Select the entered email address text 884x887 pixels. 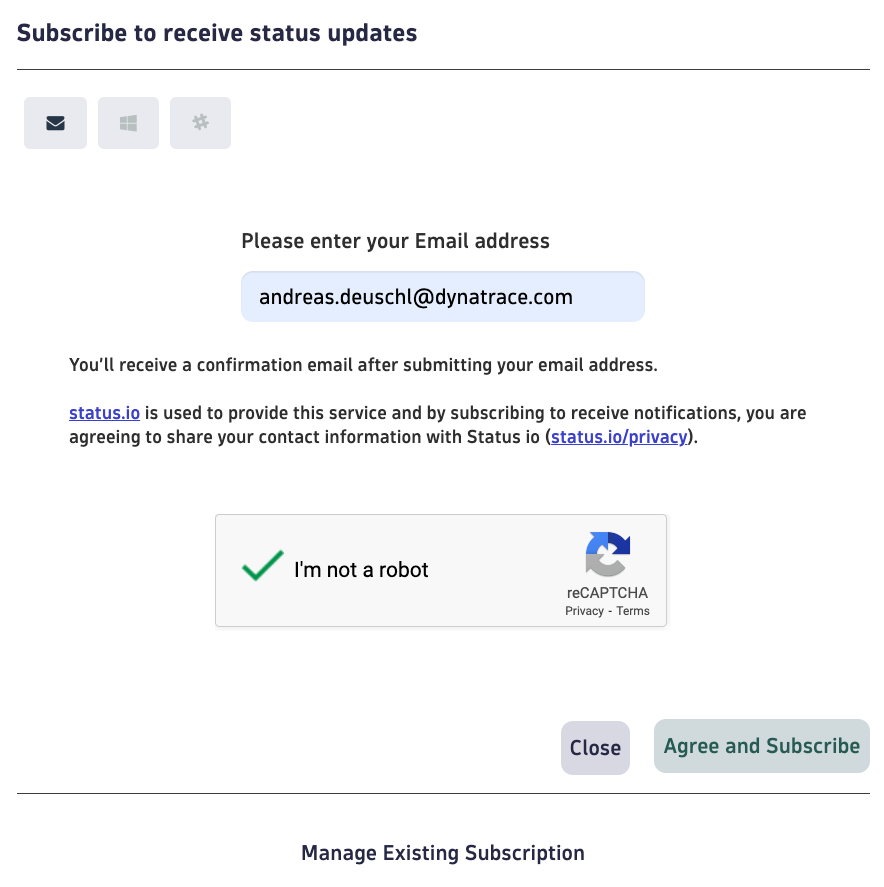(x=415, y=296)
